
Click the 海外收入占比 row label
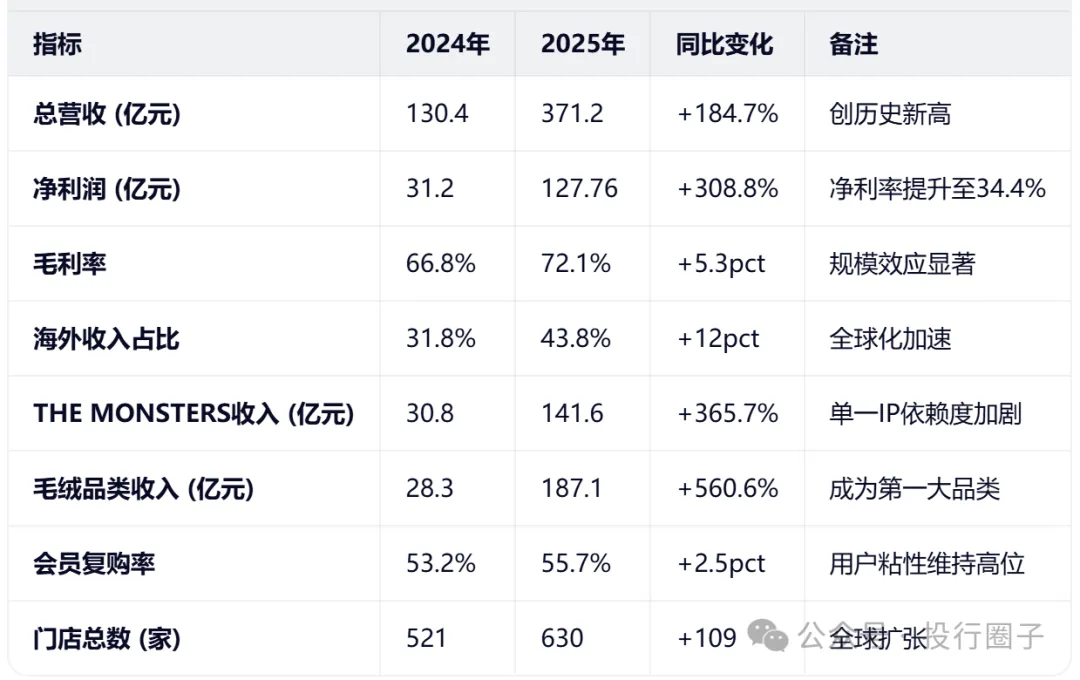point(107,339)
